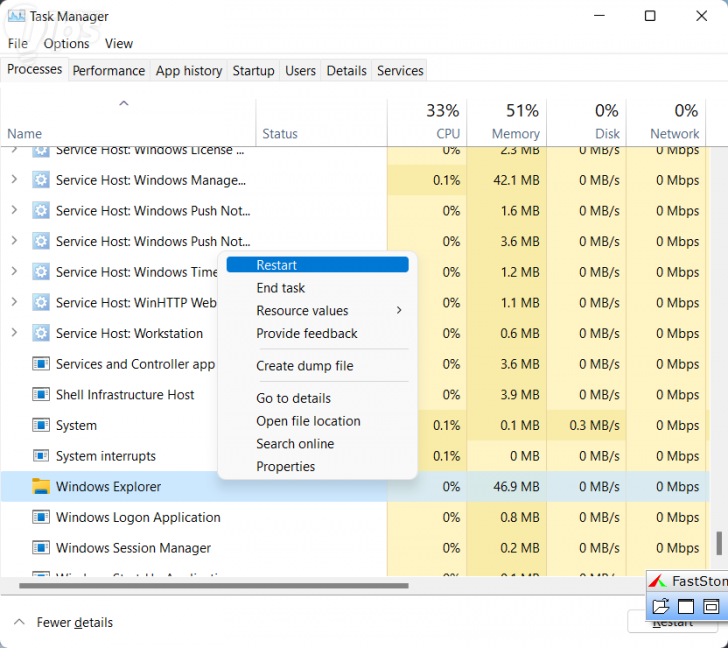Viewport: 728px width, 648px height.
Task: Select the Shell Infrastructure Host row
Action: (x=355, y=395)
